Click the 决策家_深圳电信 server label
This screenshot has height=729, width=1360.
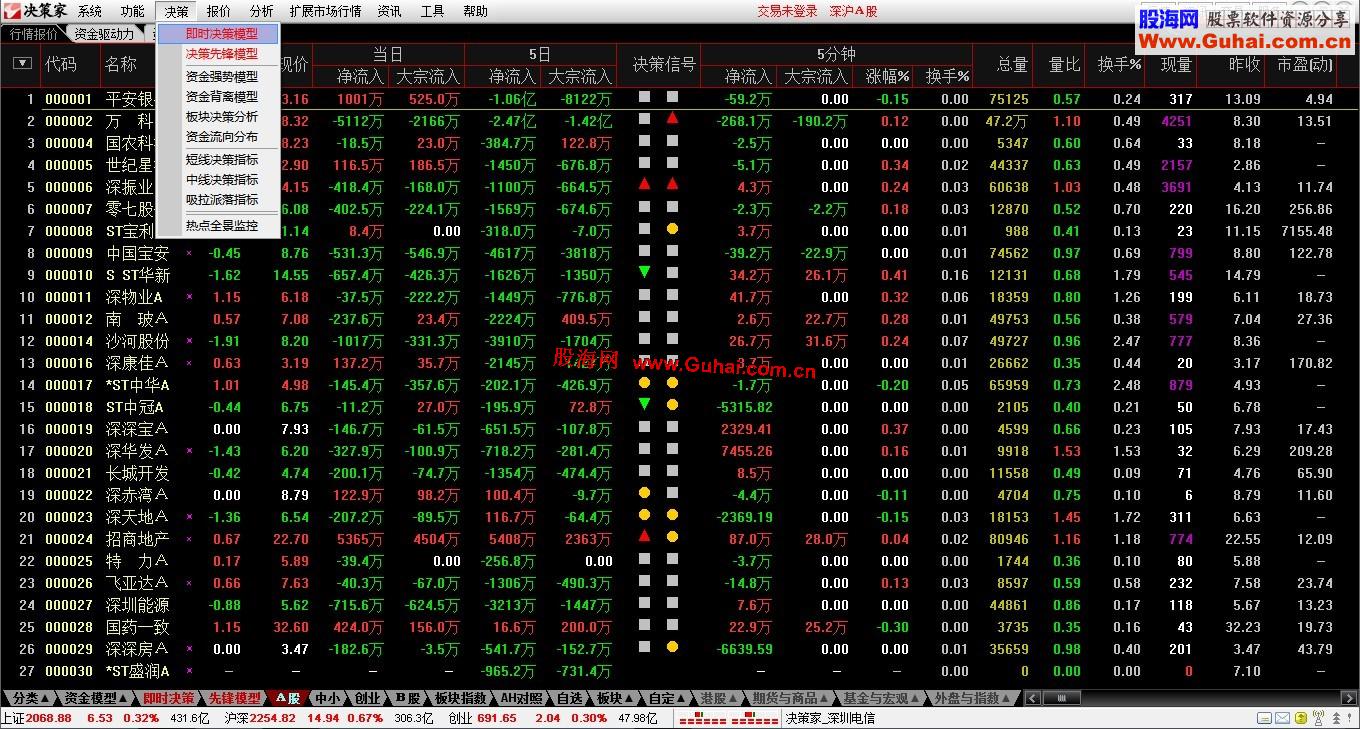[x=830, y=718]
